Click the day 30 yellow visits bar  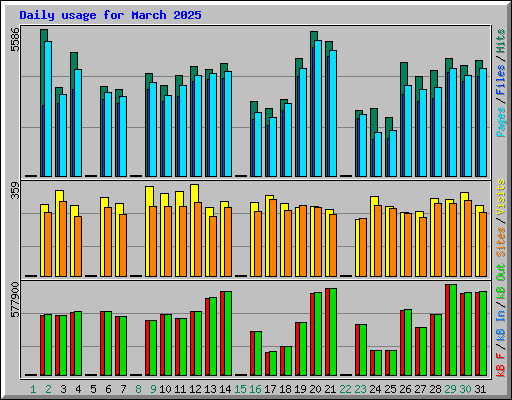click(464, 234)
